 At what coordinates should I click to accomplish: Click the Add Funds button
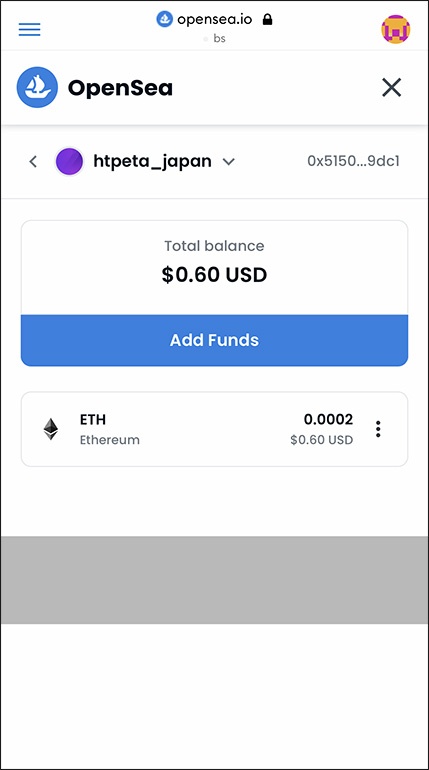[x=214, y=340]
